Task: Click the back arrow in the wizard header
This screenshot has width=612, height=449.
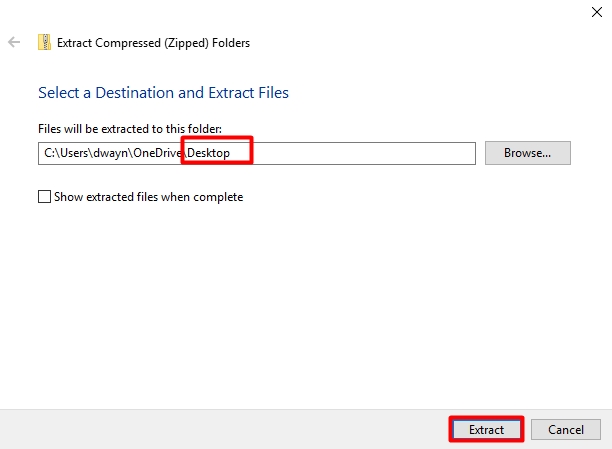Action: (x=14, y=42)
